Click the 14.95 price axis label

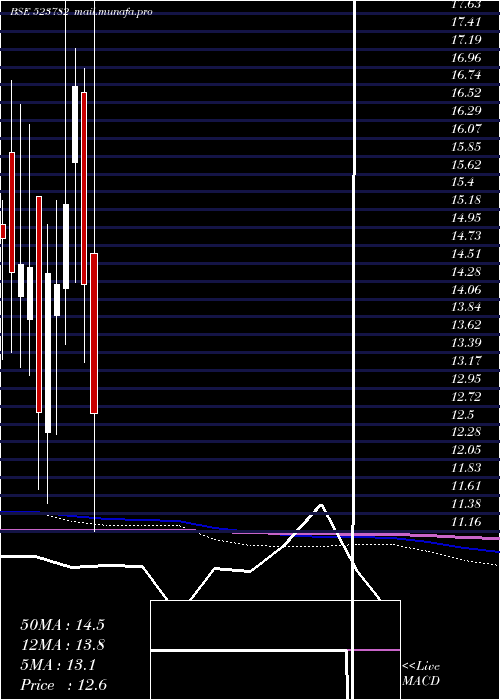click(466, 218)
